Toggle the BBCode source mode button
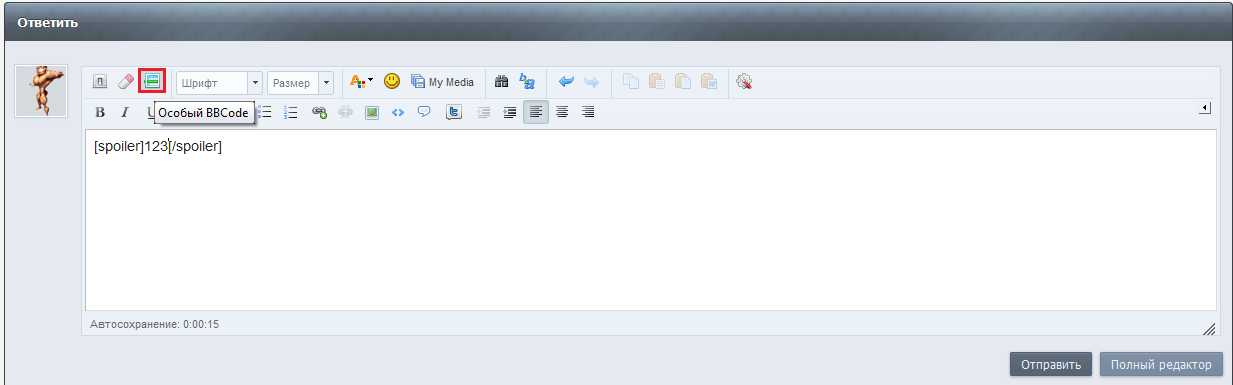The image size is (1233, 385). (100, 82)
